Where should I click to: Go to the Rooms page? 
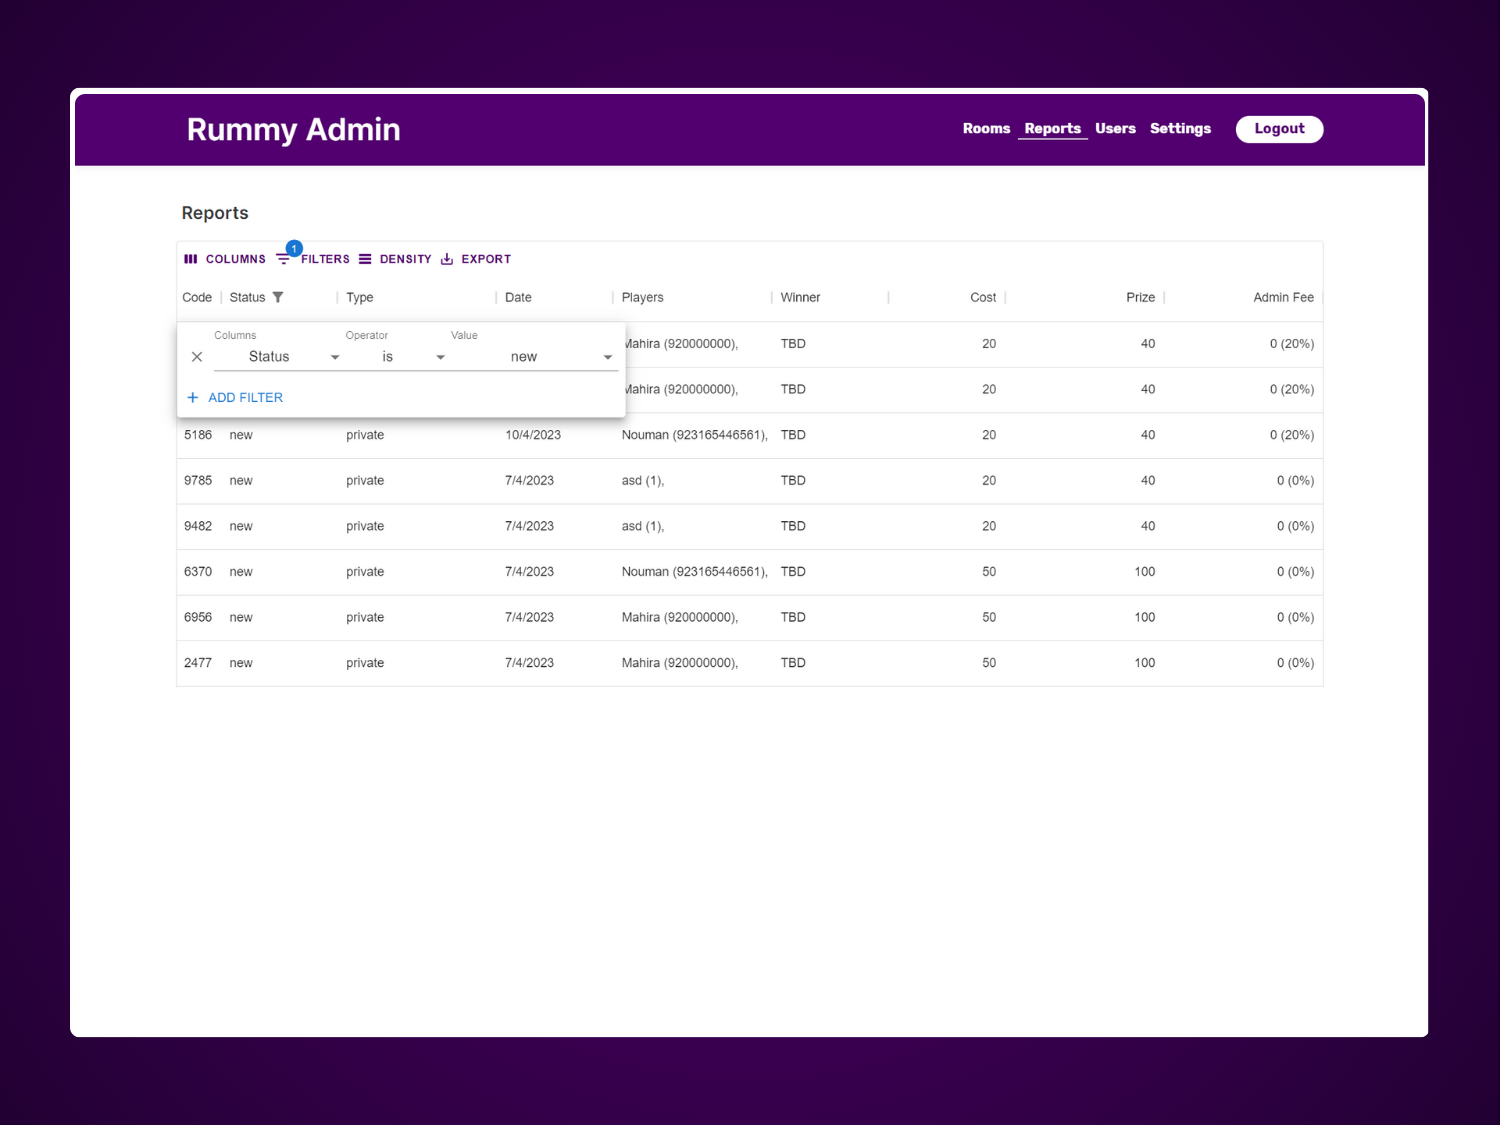986,129
